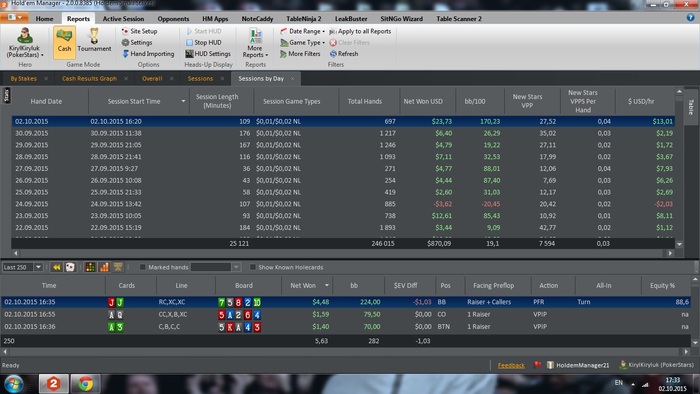Switch to Active Session tab
The image size is (700, 394).
tap(123, 19)
